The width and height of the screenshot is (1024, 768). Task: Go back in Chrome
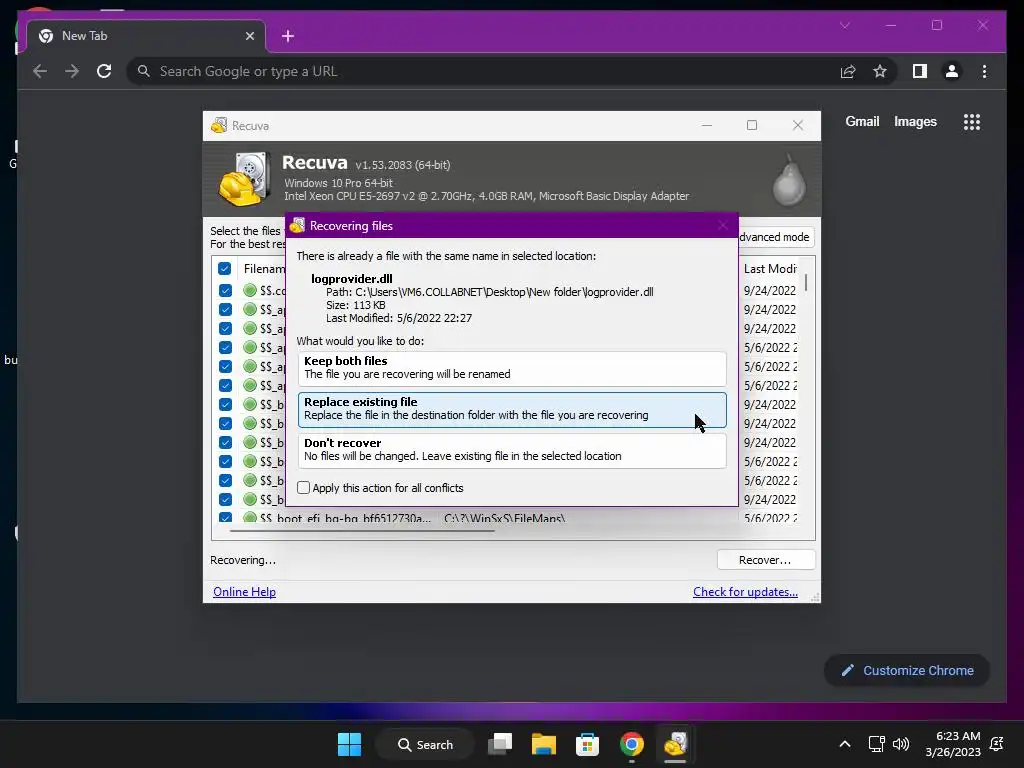pos(40,71)
